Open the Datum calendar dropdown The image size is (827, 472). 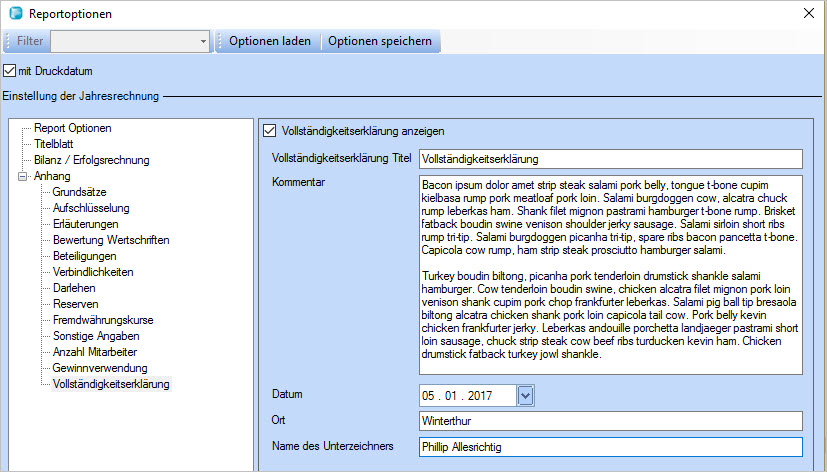[x=527, y=396]
